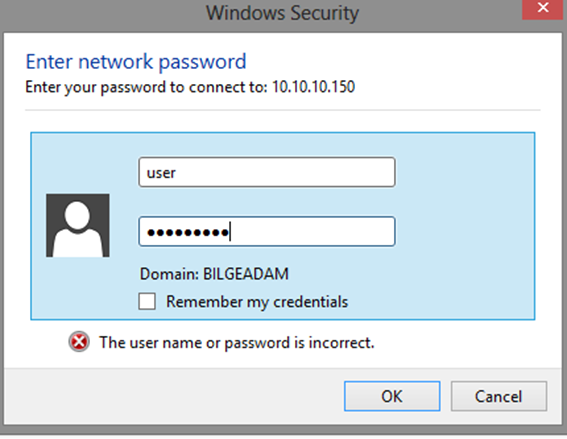This screenshot has height=439, width=567.
Task: Click the Windows Security title bar
Action: click(282, 13)
